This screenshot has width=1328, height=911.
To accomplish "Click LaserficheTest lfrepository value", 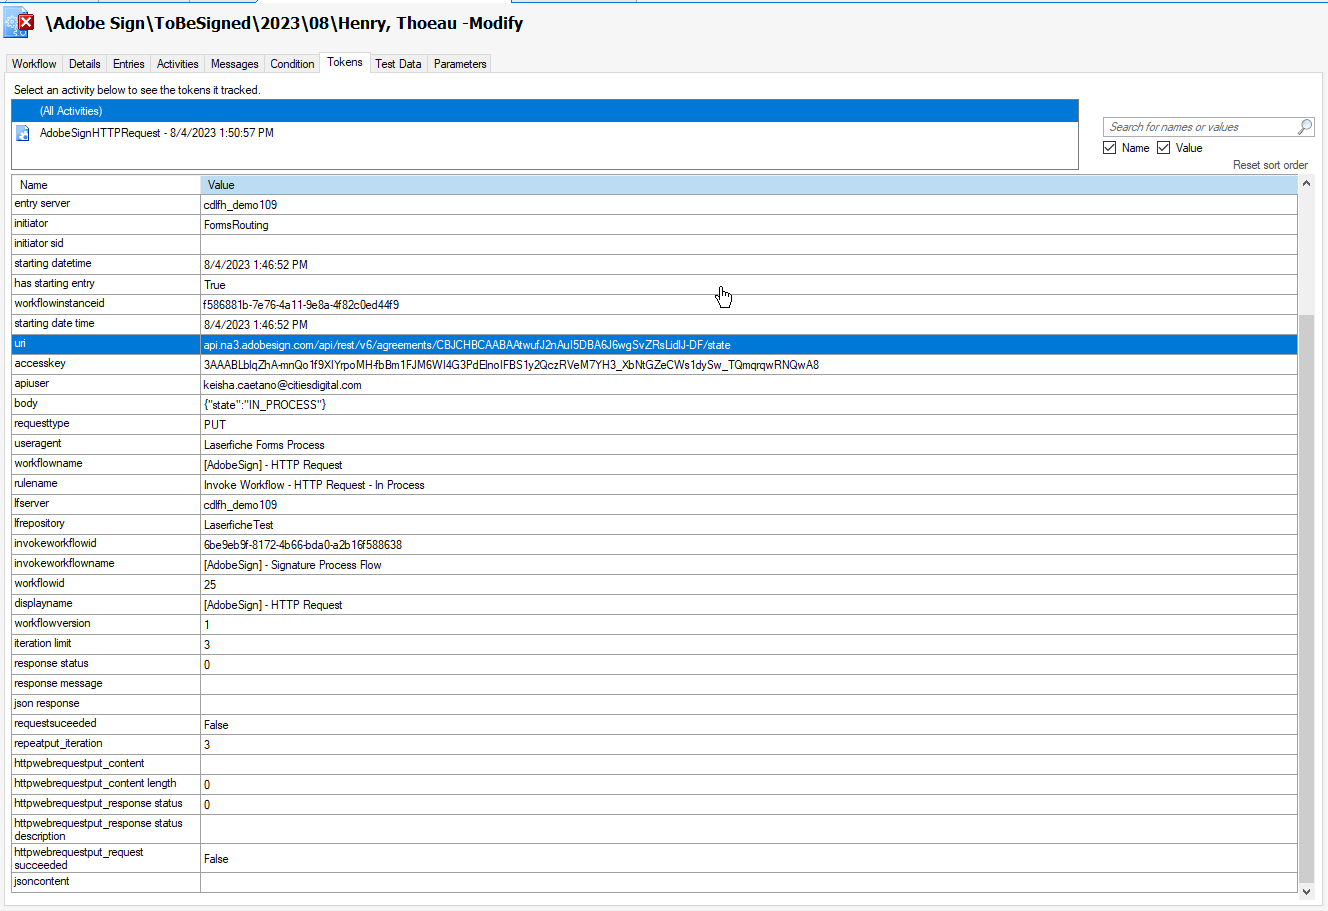I will pyautogui.click(x=239, y=525).
